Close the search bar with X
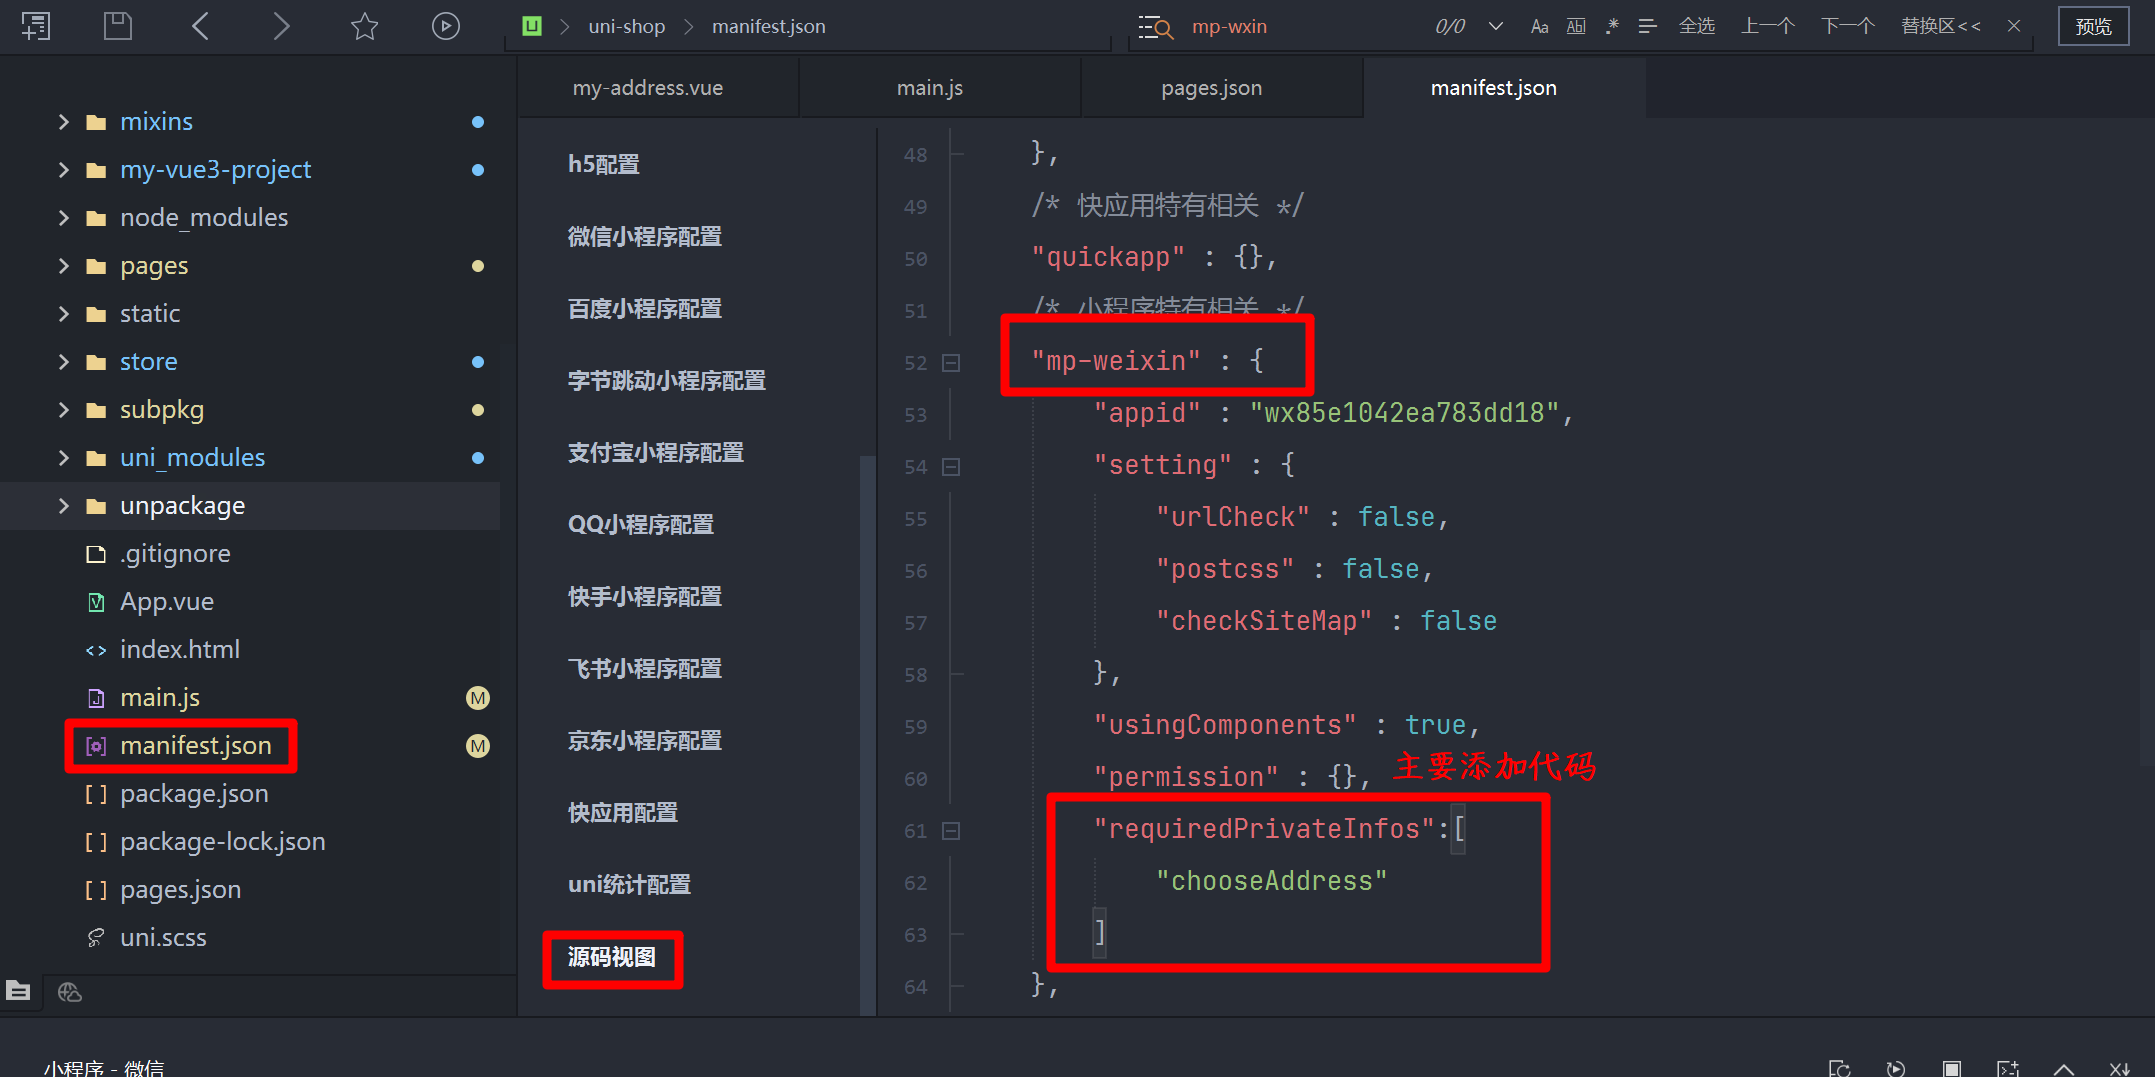Screen dimensions: 2155x1077 click(x=2014, y=26)
